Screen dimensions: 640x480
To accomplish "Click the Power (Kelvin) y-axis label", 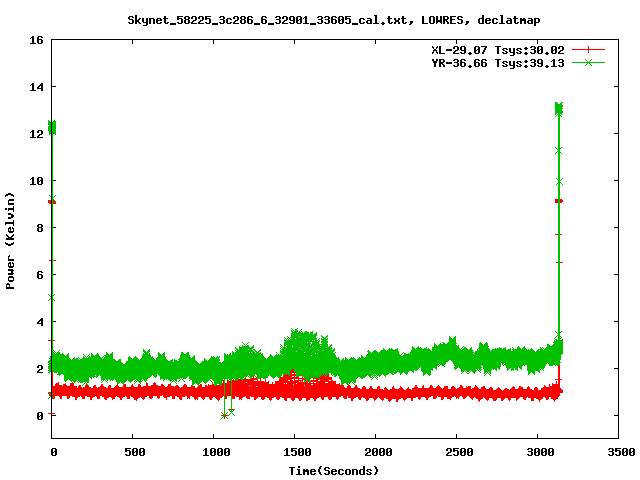I will point(10,241).
